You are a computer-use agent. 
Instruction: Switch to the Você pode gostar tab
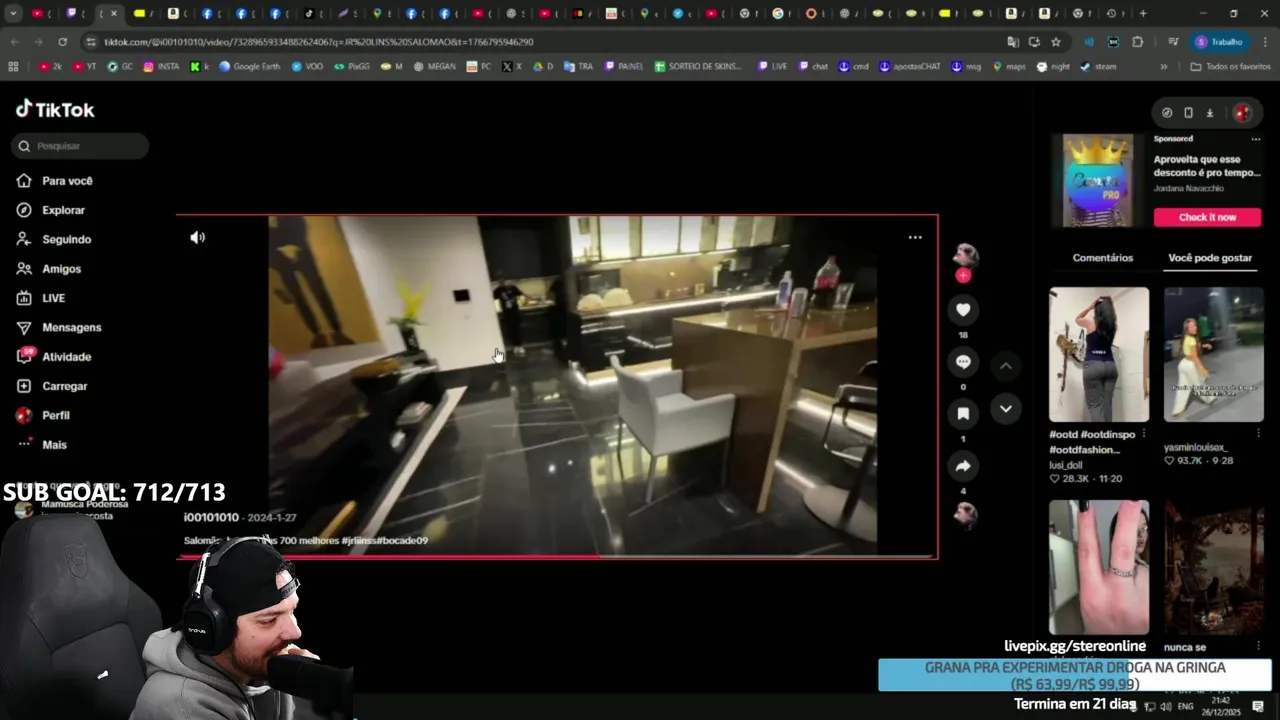1210,258
